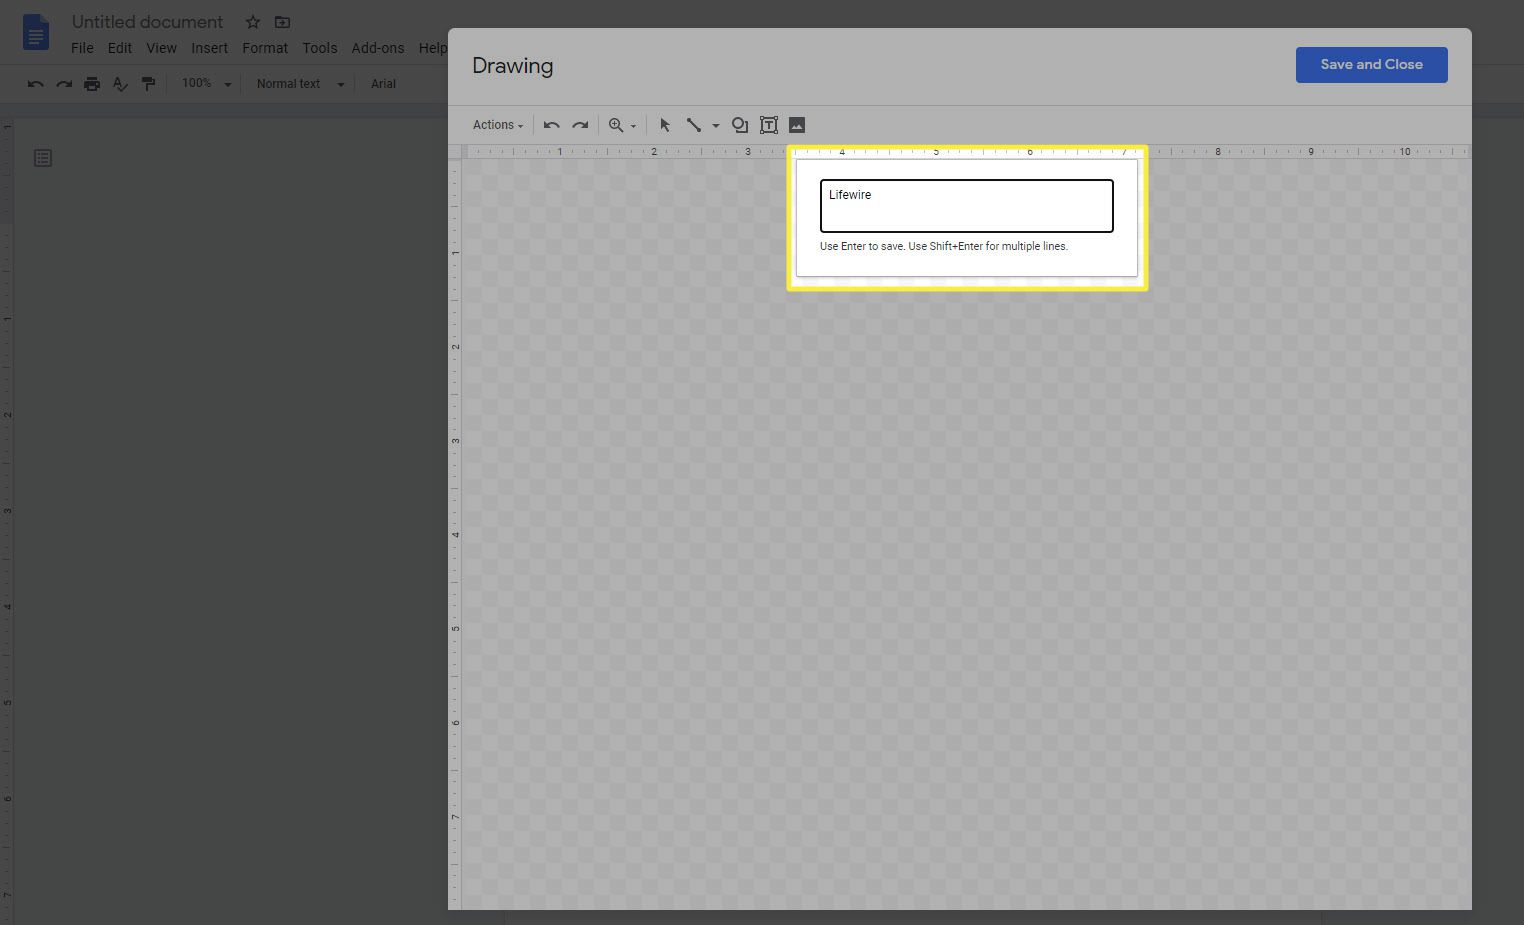Click Undo in the Docs toolbar

pos(35,84)
